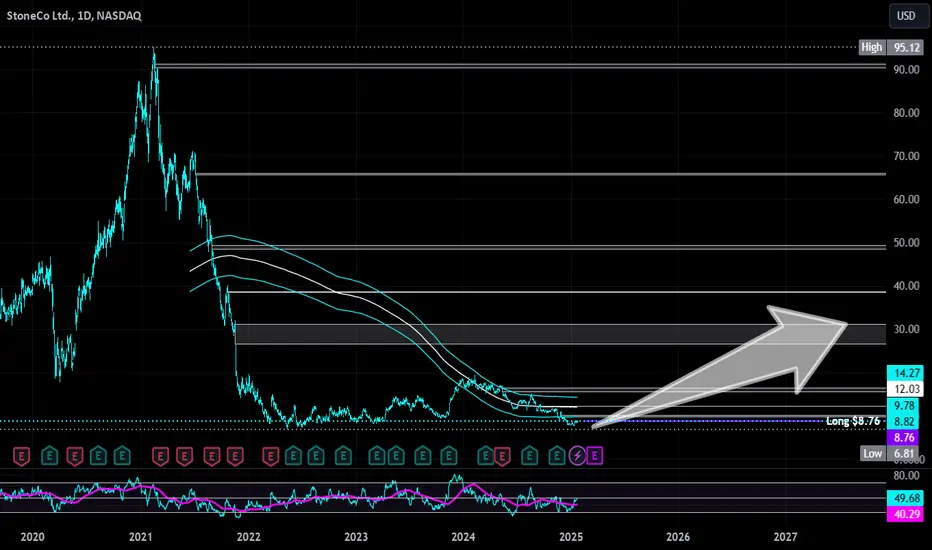
Task: Click the 60.00 price axis tick
Action: [906, 200]
